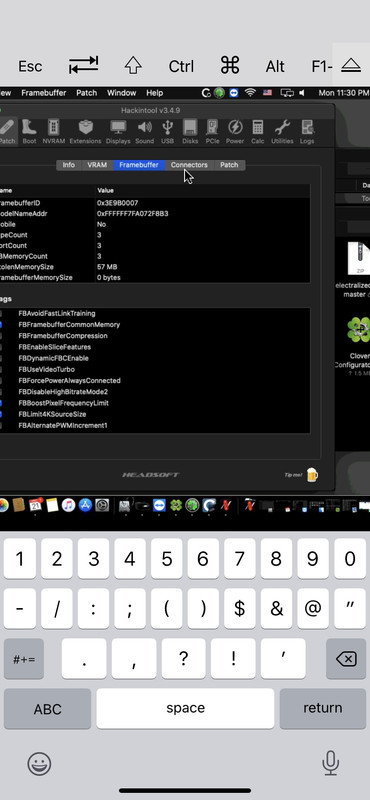Click the Wi-Fi icon in menu bar
Viewport: 370px width, 800px height.
click(250, 93)
